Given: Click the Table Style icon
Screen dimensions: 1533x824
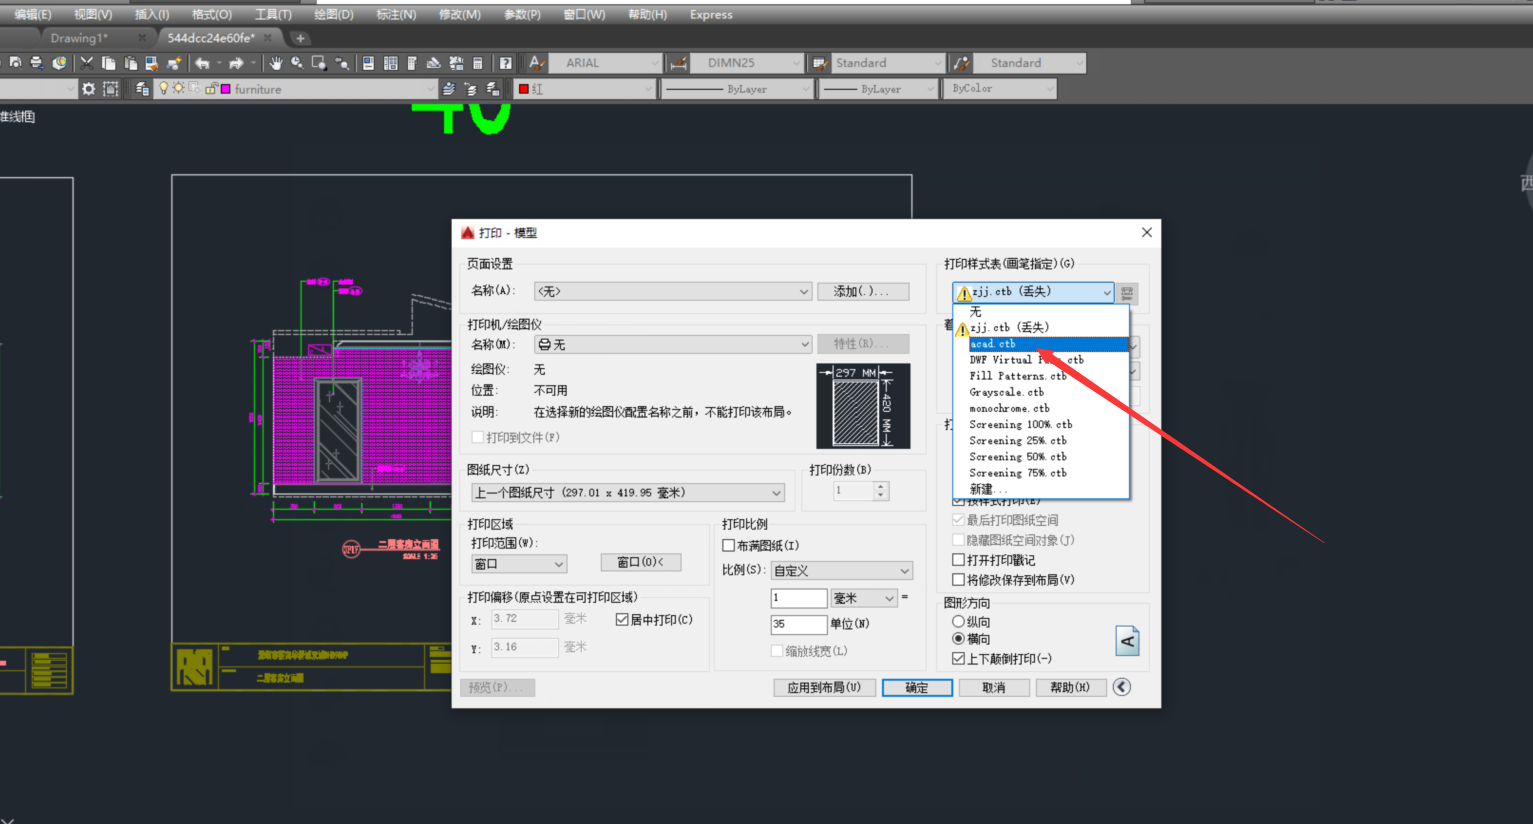Looking at the screenshot, I should point(820,63).
